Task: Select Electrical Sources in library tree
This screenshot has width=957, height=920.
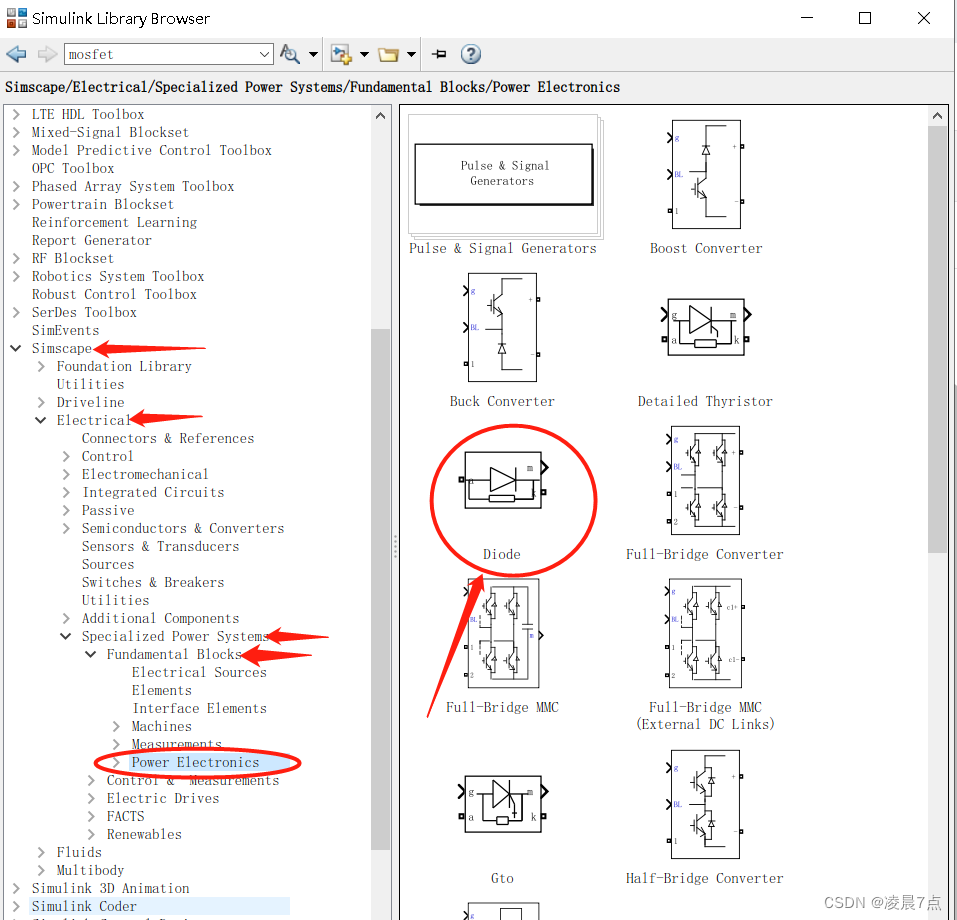Action: [x=199, y=672]
